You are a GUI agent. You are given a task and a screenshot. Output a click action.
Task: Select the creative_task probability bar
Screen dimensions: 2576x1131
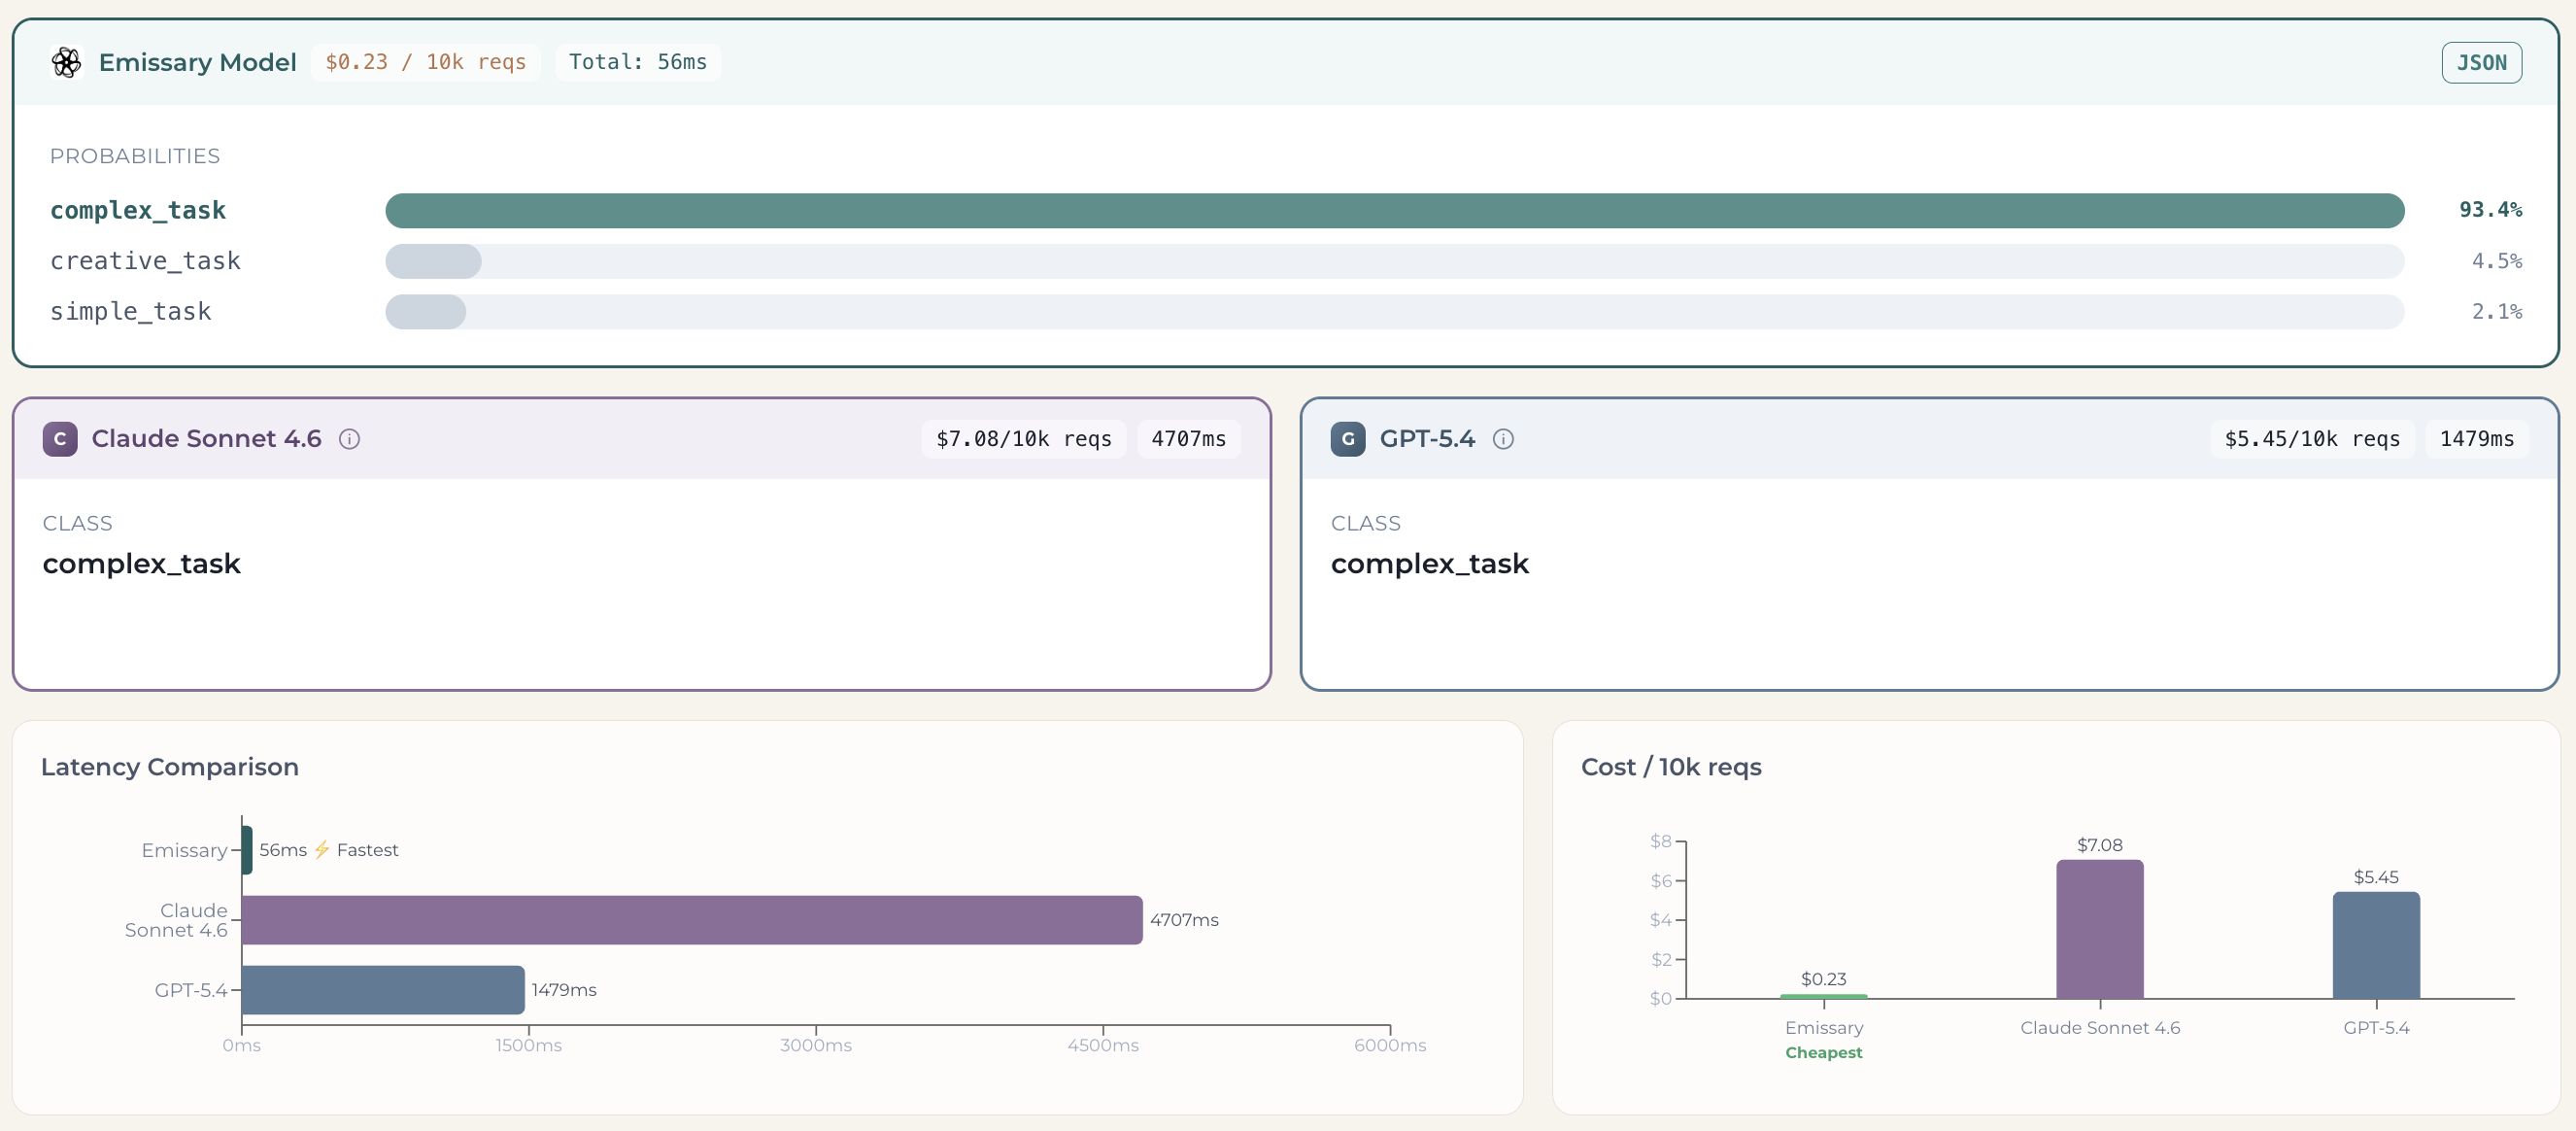tap(1395, 262)
